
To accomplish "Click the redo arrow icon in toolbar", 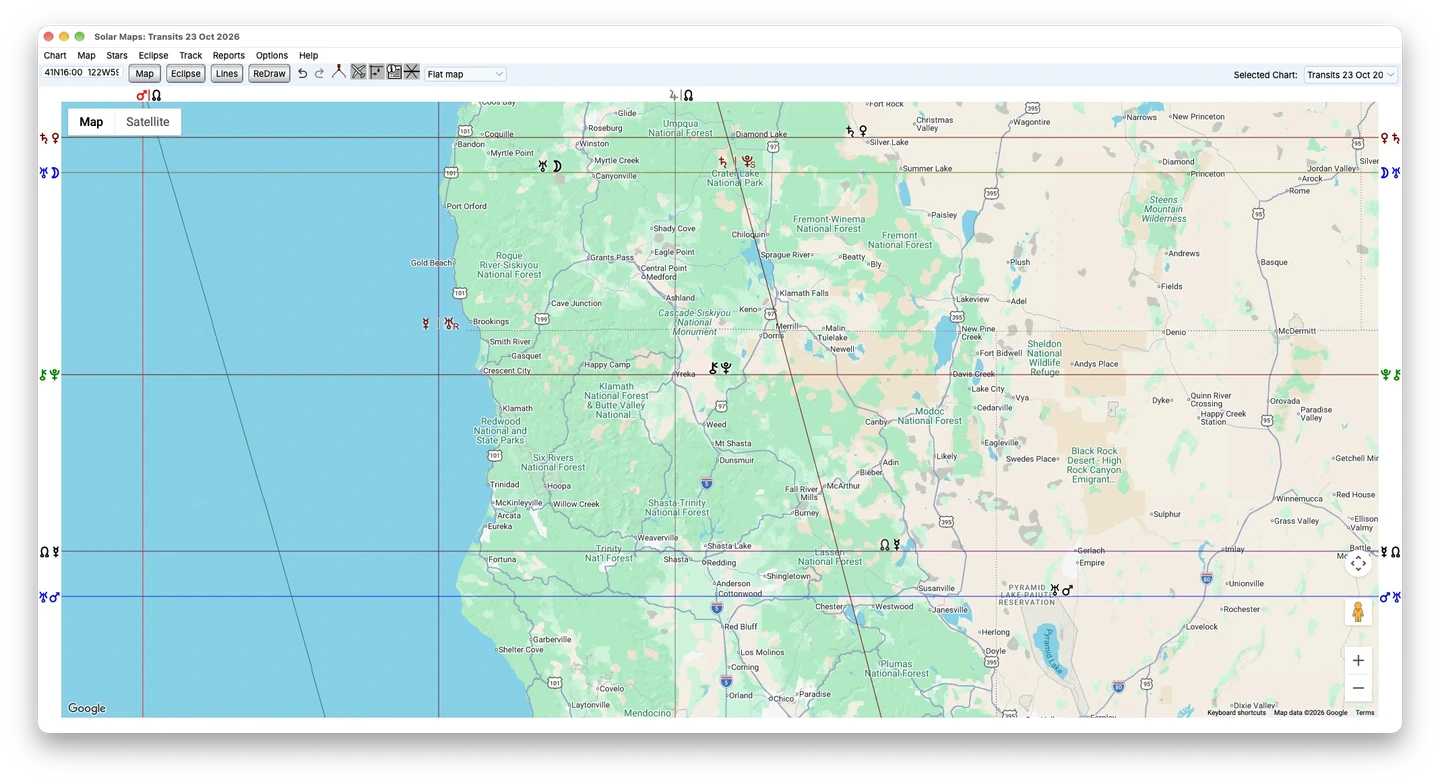I will click(x=320, y=73).
